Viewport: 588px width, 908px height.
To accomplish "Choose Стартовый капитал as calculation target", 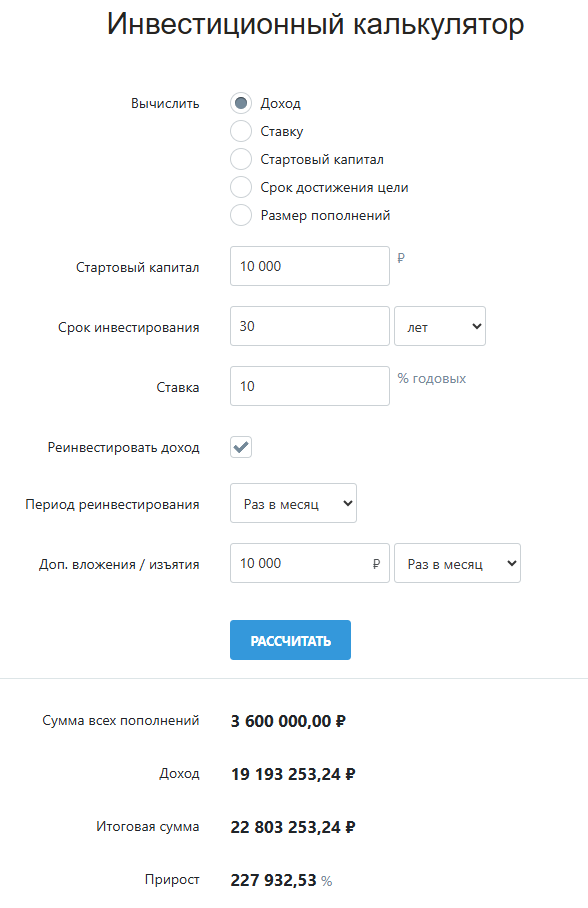I will click(x=240, y=158).
